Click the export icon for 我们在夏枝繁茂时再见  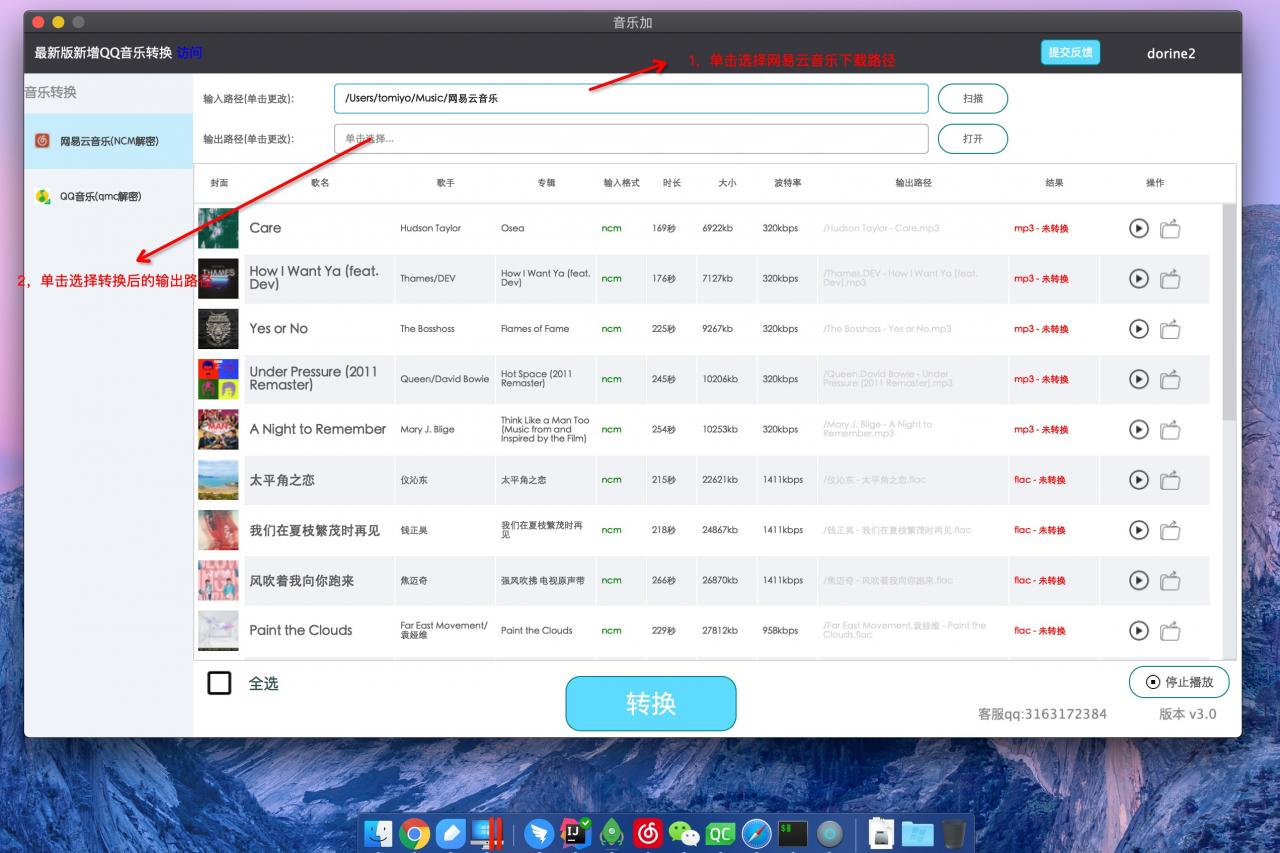coord(1170,530)
